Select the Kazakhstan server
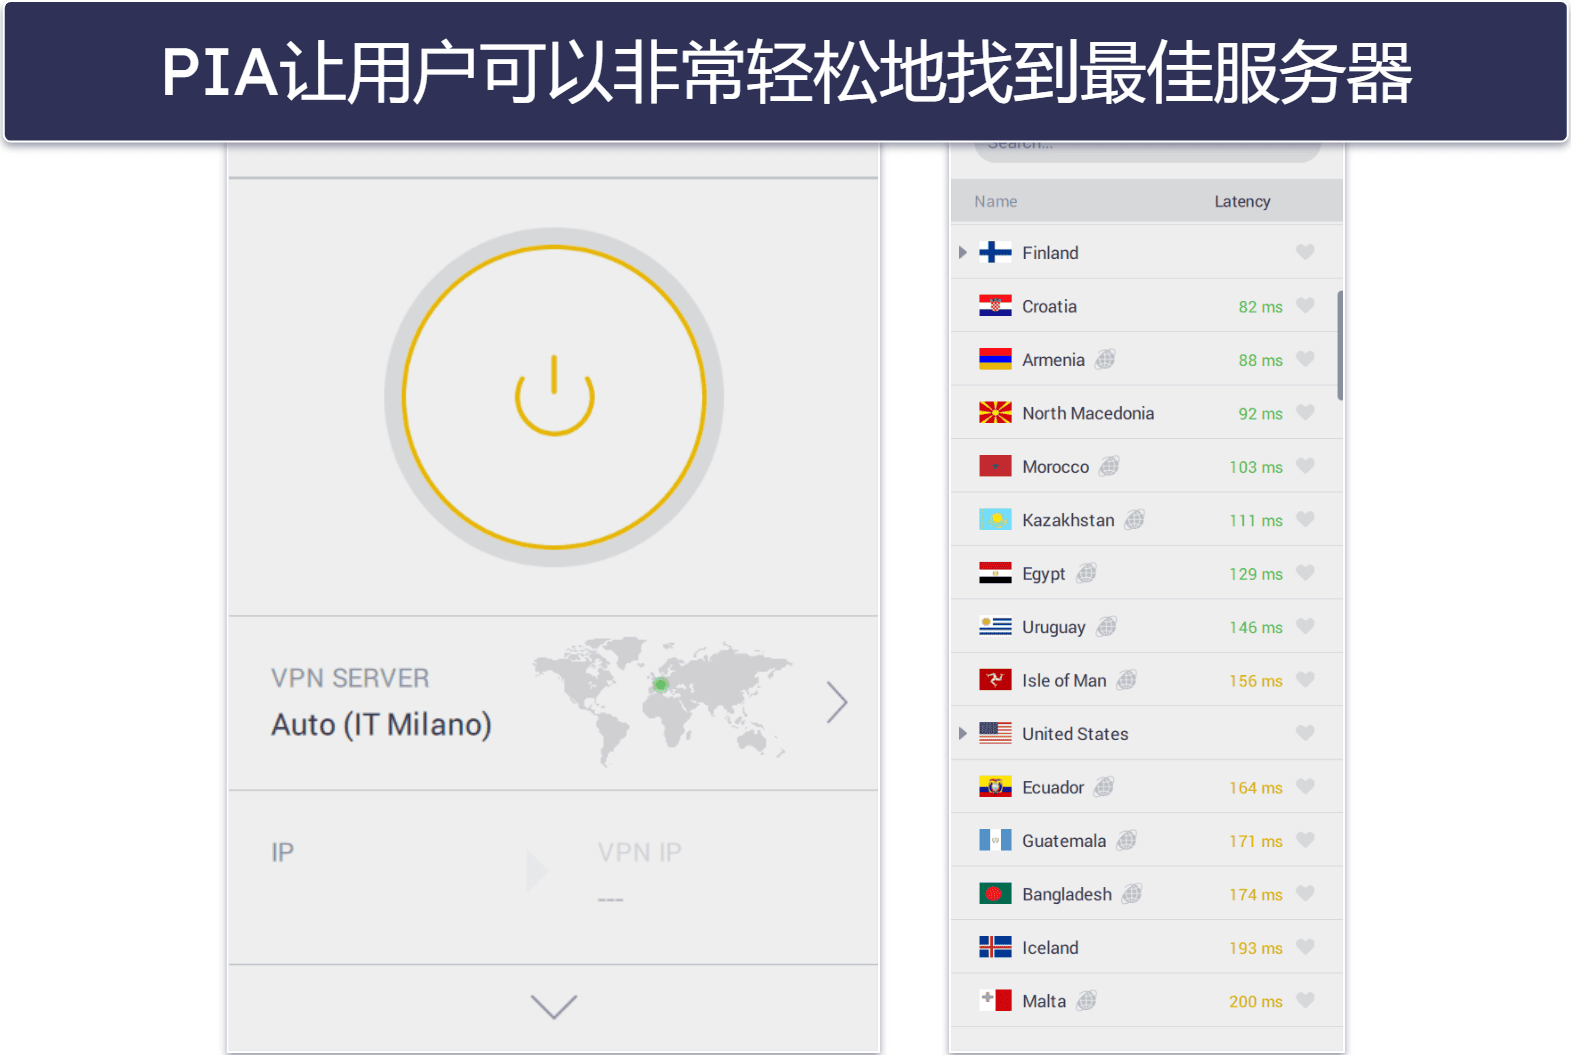This screenshot has height=1055, width=1571. pos(1146,520)
